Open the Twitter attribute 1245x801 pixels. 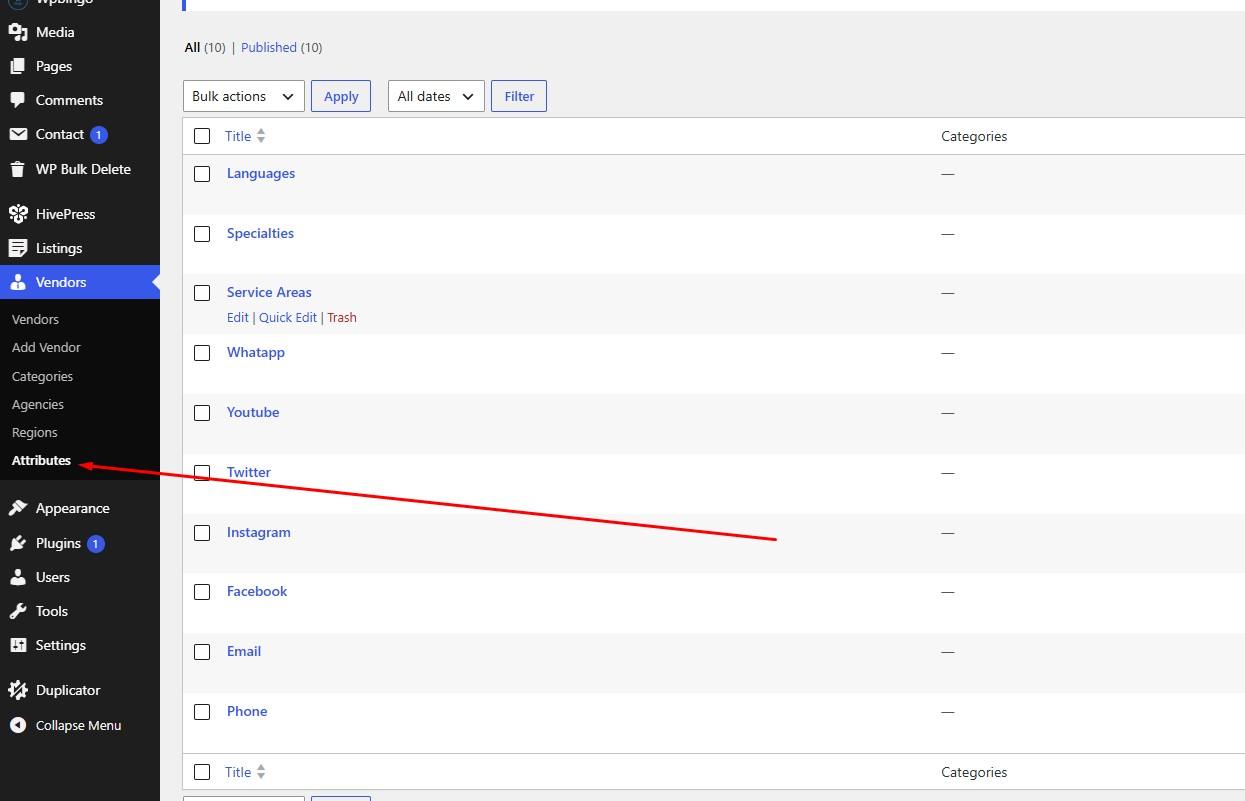(x=249, y=472)
